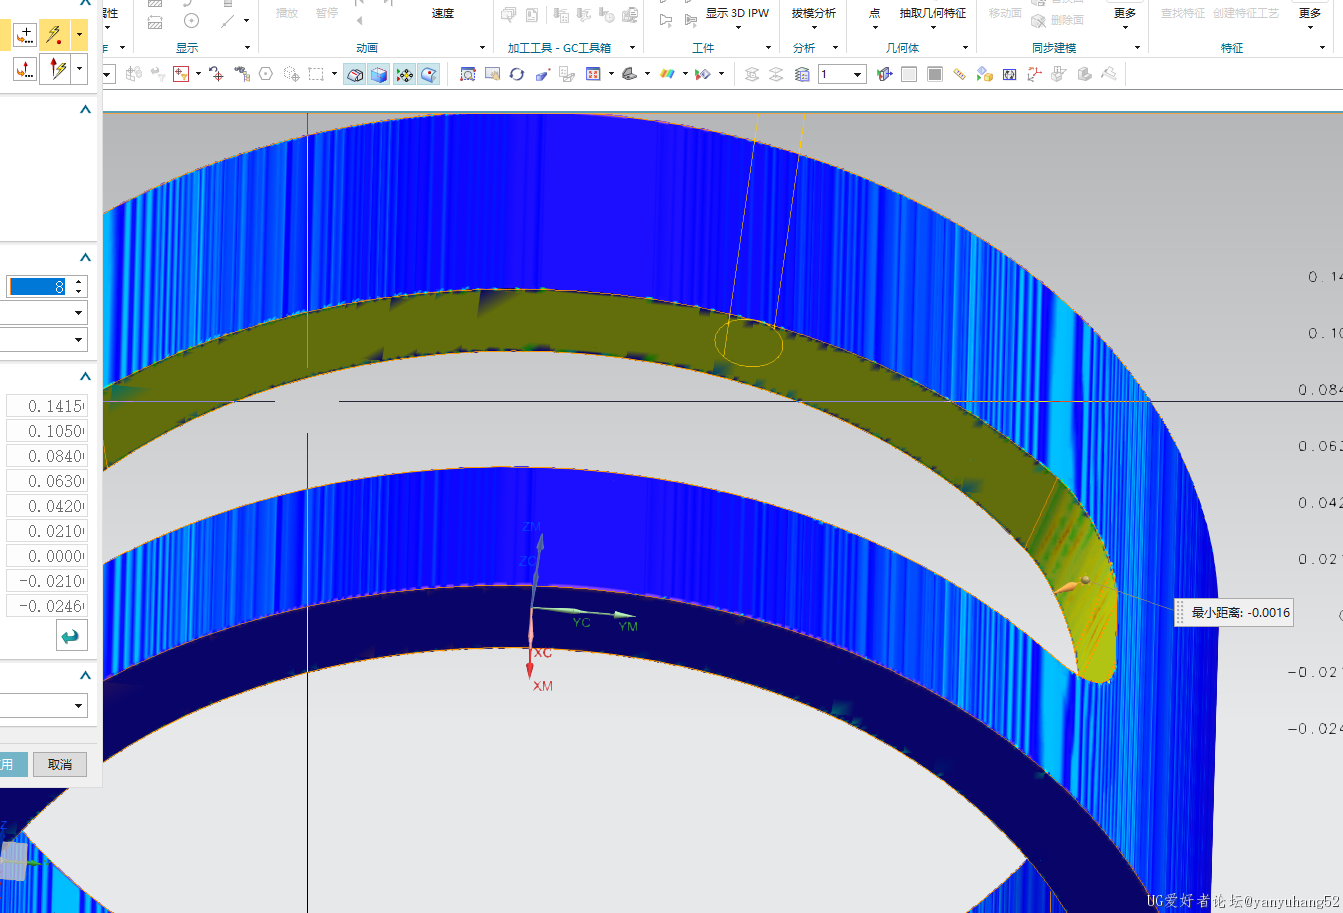Open arrow beside rainbow color icon
The image size is (1343, 913).
coord(685,74)
